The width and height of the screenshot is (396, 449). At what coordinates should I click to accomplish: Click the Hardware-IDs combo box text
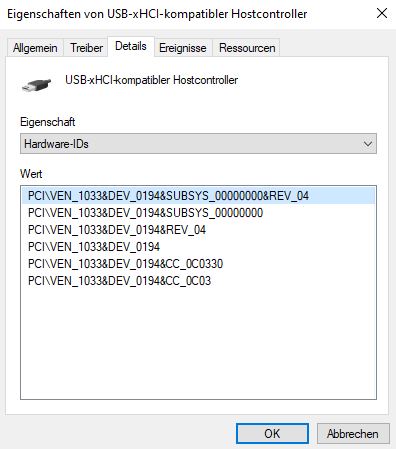point(56,144)
